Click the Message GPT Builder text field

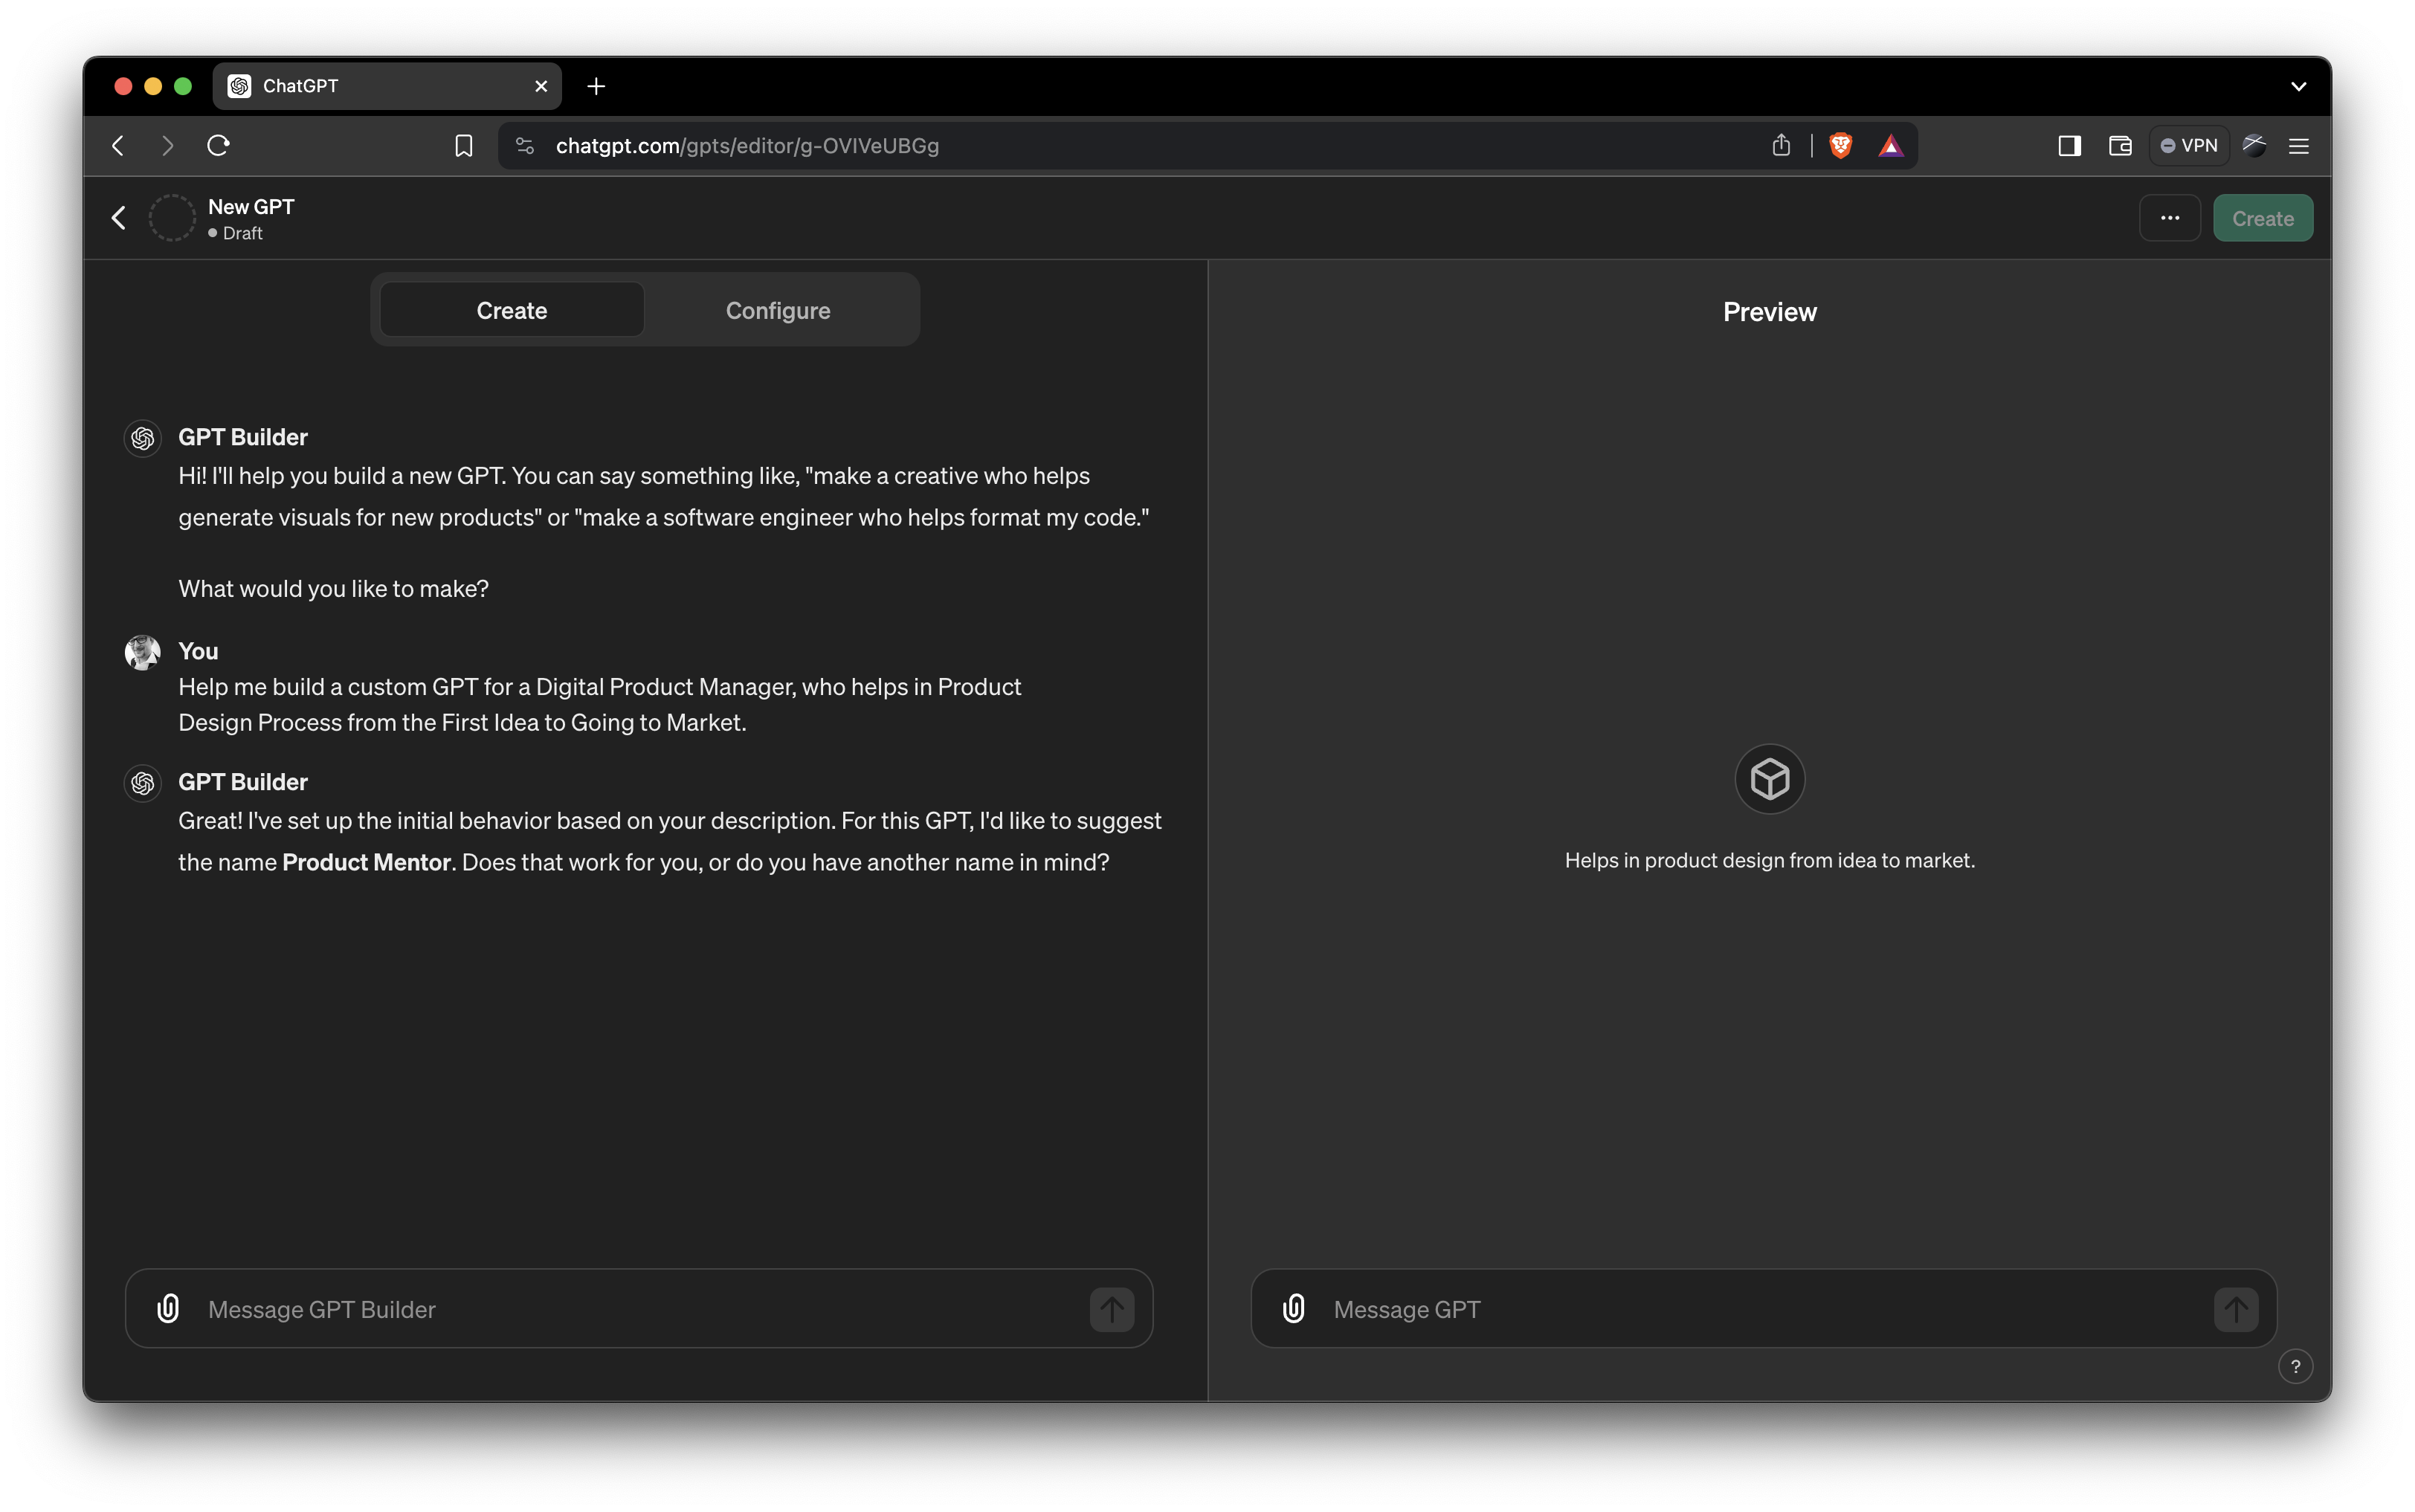click(x=640, y=1309)
